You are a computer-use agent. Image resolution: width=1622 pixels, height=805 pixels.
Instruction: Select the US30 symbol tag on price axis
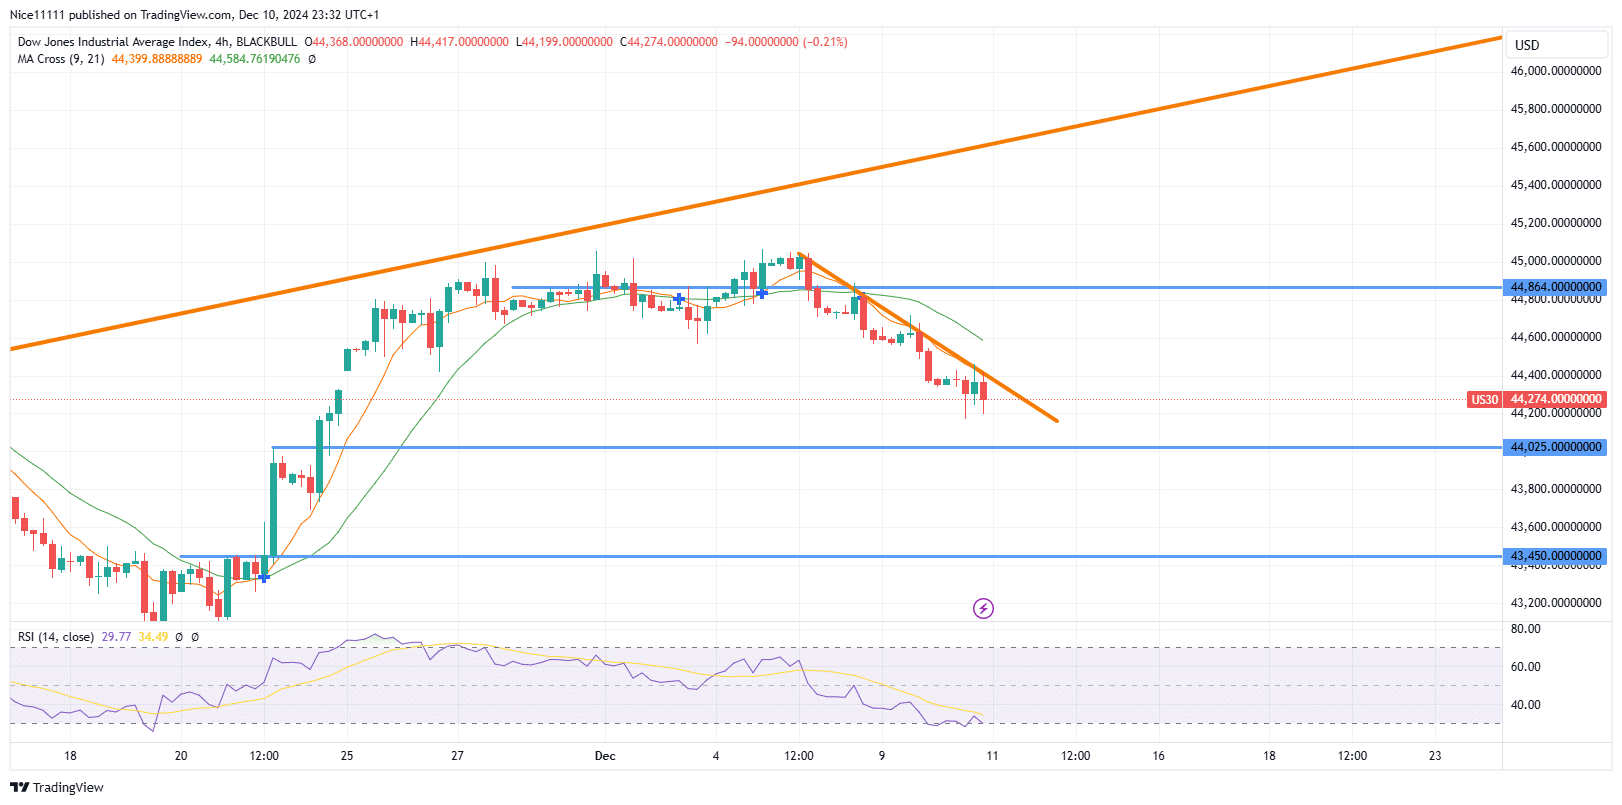click(1485, 399)
